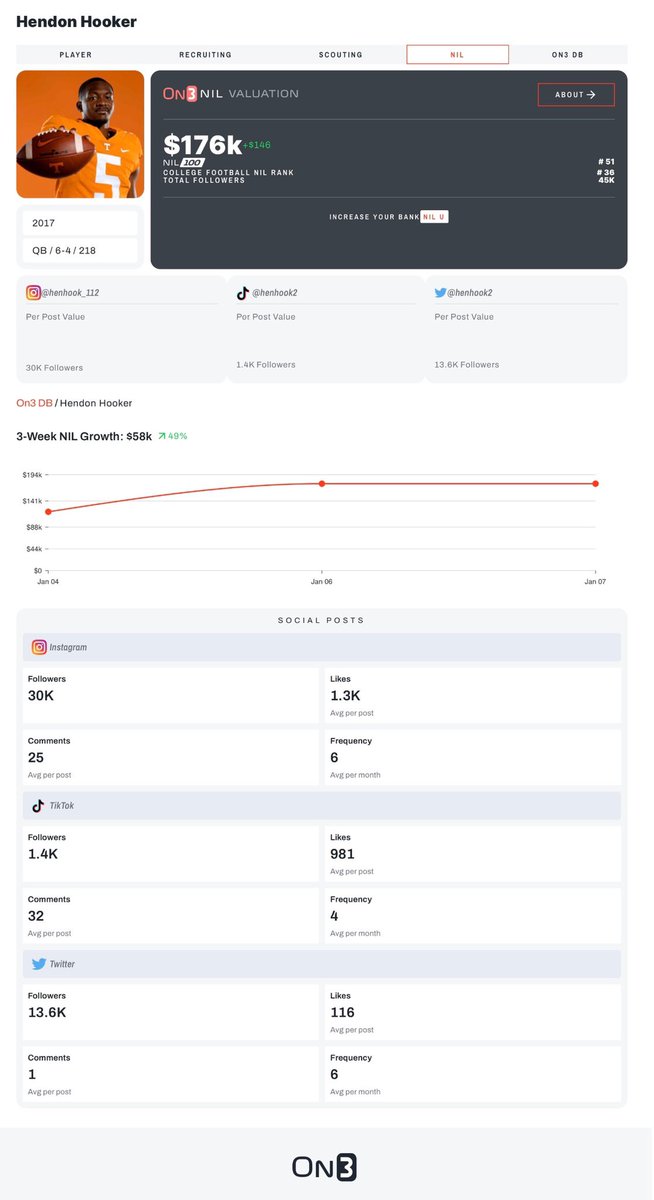Click the Instagram icon beside @henhook_112

point(33,293)
